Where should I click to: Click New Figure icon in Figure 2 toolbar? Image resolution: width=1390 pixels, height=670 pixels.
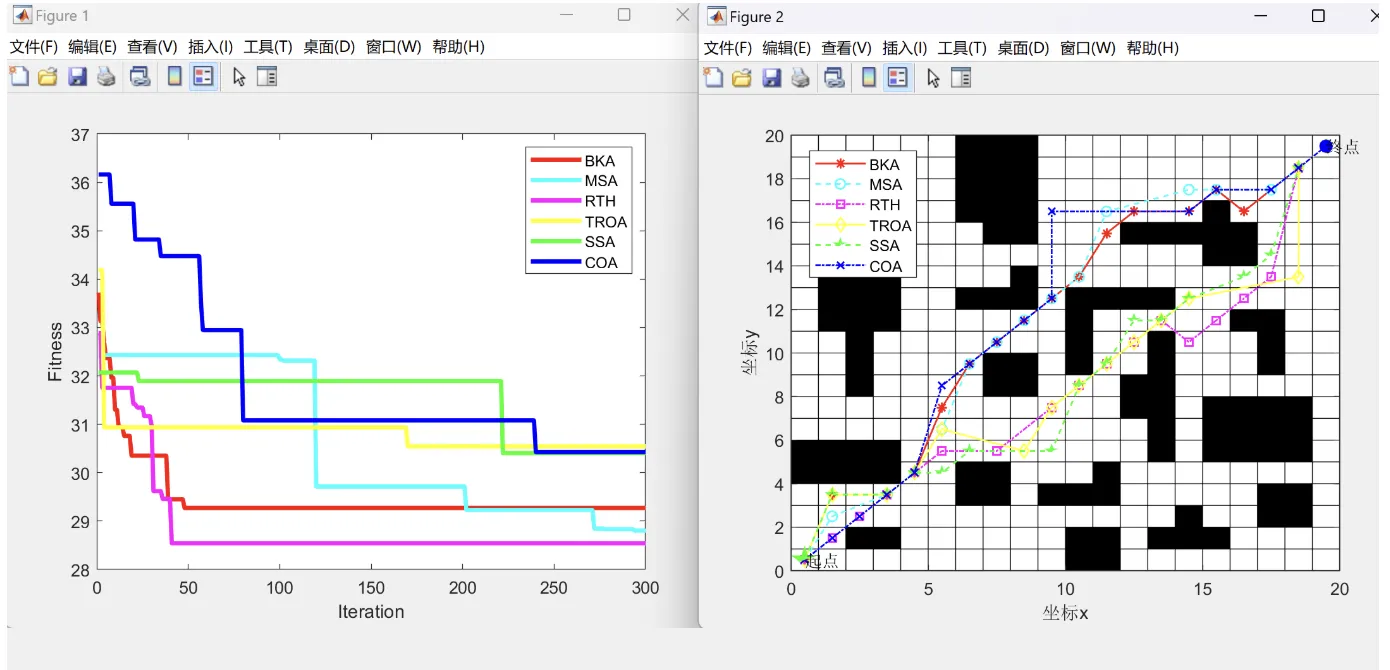tap(713, 77)
